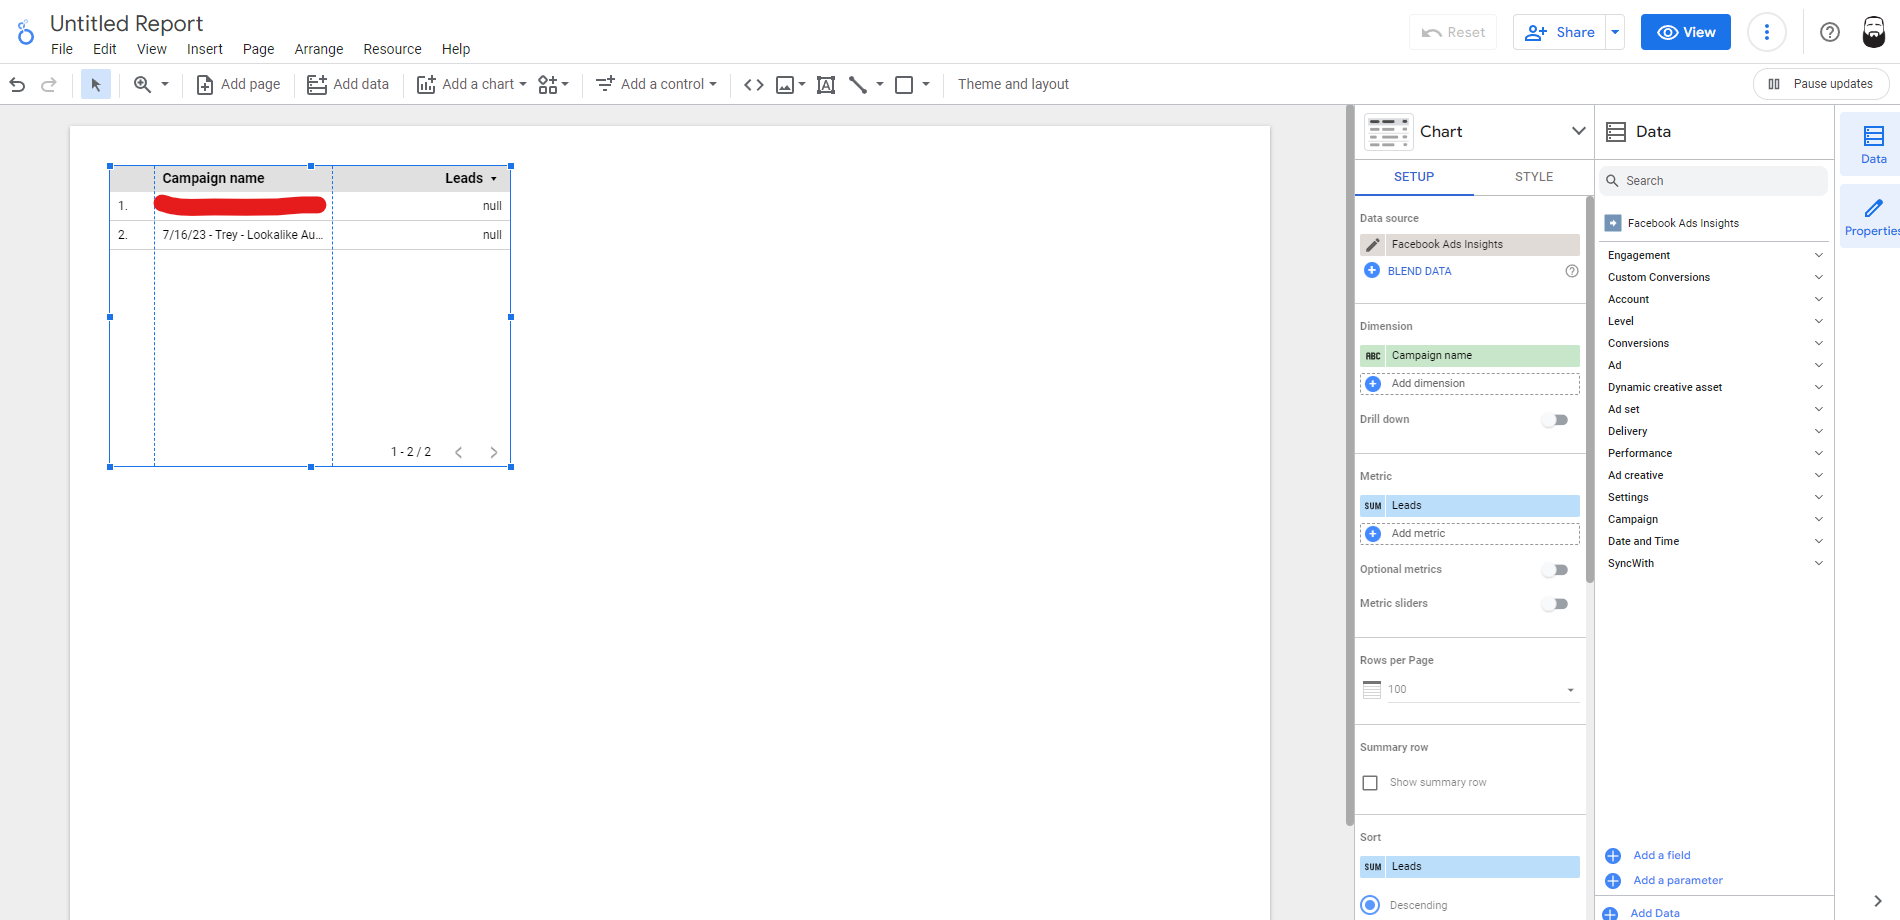Click the blue View button
The image size is (1900, 920).
[x=1685, y=32]
